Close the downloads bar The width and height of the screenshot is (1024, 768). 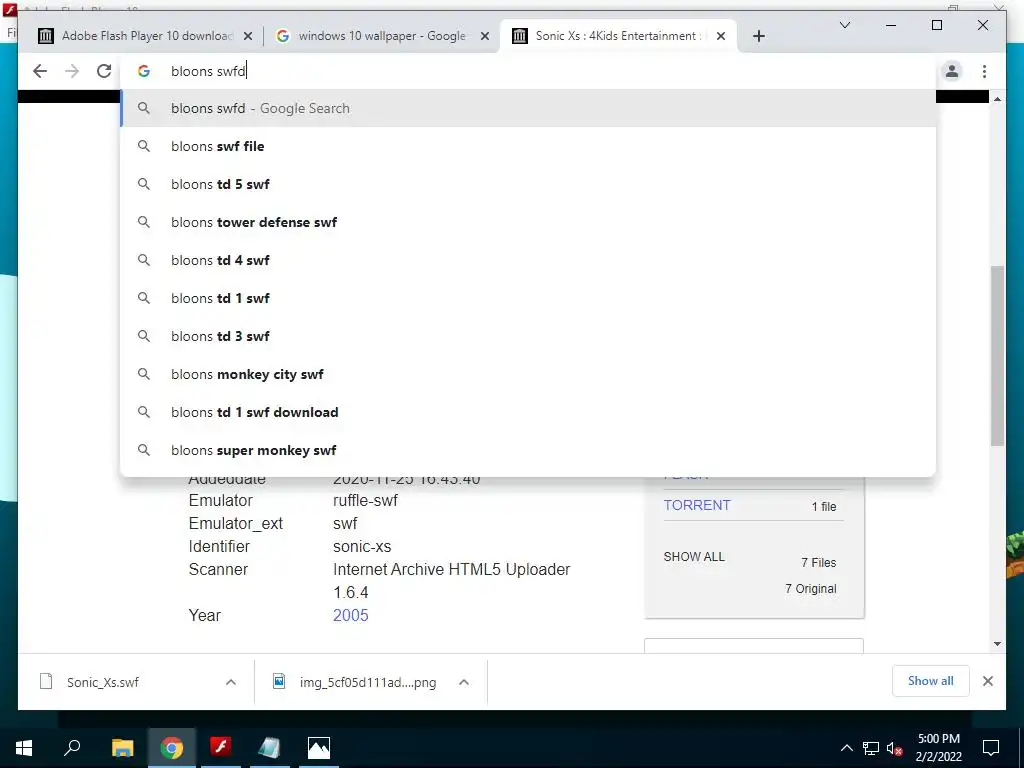coord(988,681)
